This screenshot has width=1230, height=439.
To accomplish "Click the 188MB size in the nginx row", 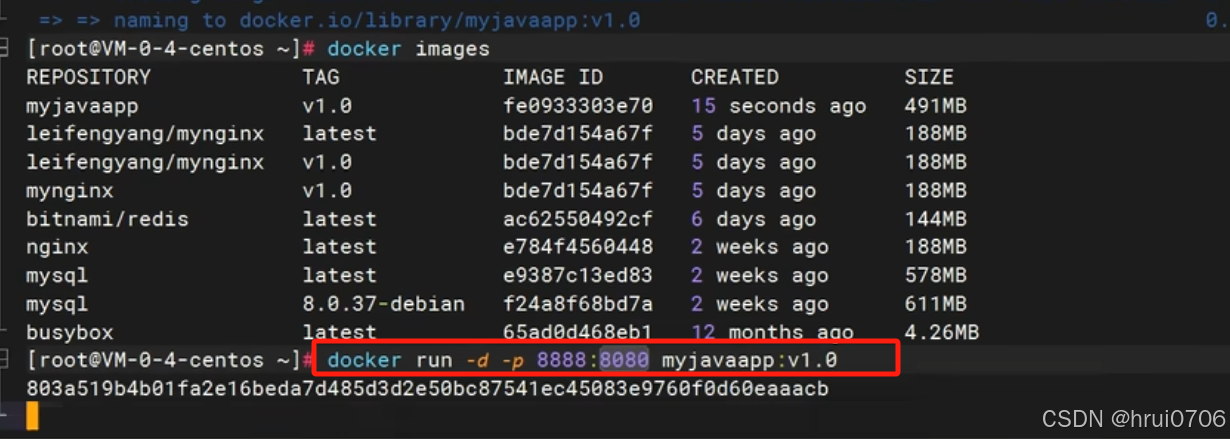I will coord(936,247).
